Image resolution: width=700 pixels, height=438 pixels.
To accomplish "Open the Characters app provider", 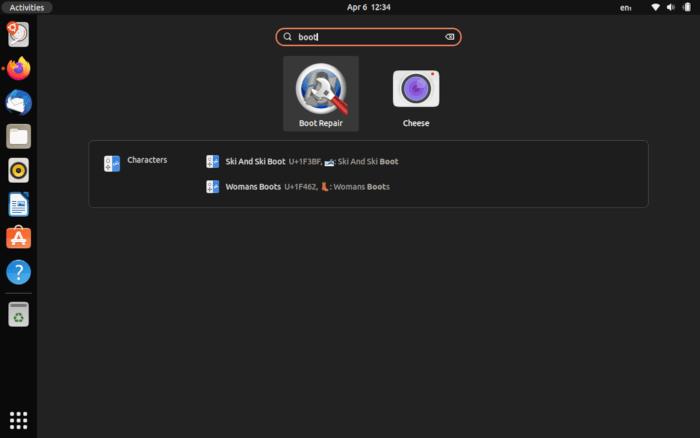I will [x=135, y=163].
